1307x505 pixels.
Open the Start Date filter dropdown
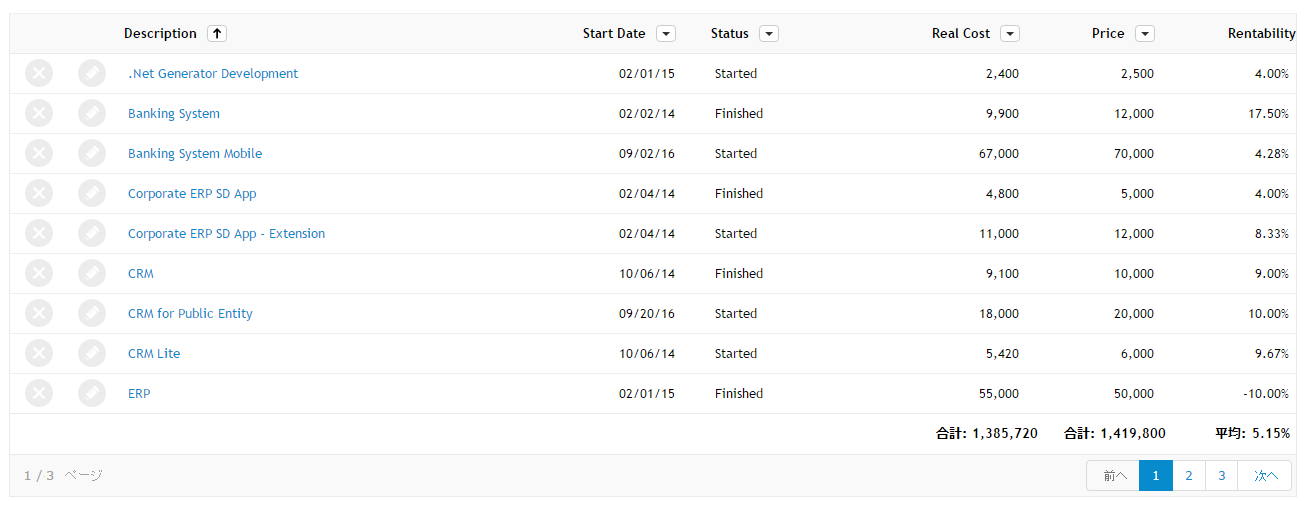[666, 34]
